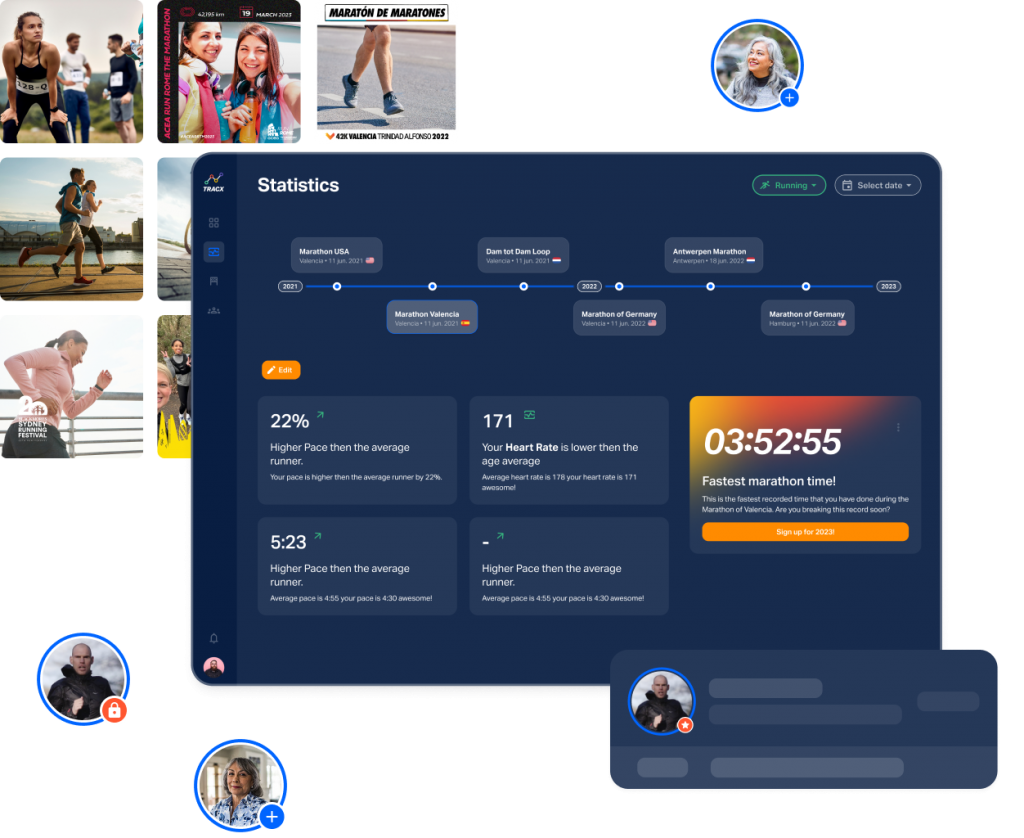
Task: Click lock badge on bald man's avatar
Action: 114,710
